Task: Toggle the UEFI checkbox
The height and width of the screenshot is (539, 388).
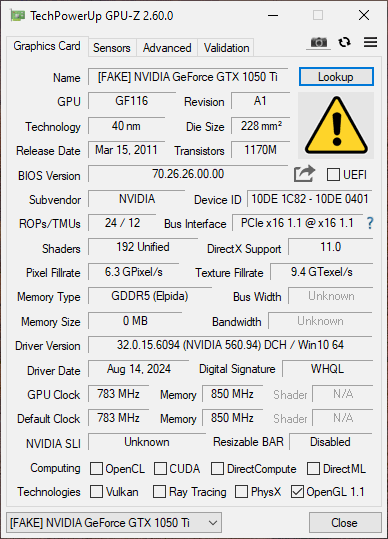Action: click(333, 175)
